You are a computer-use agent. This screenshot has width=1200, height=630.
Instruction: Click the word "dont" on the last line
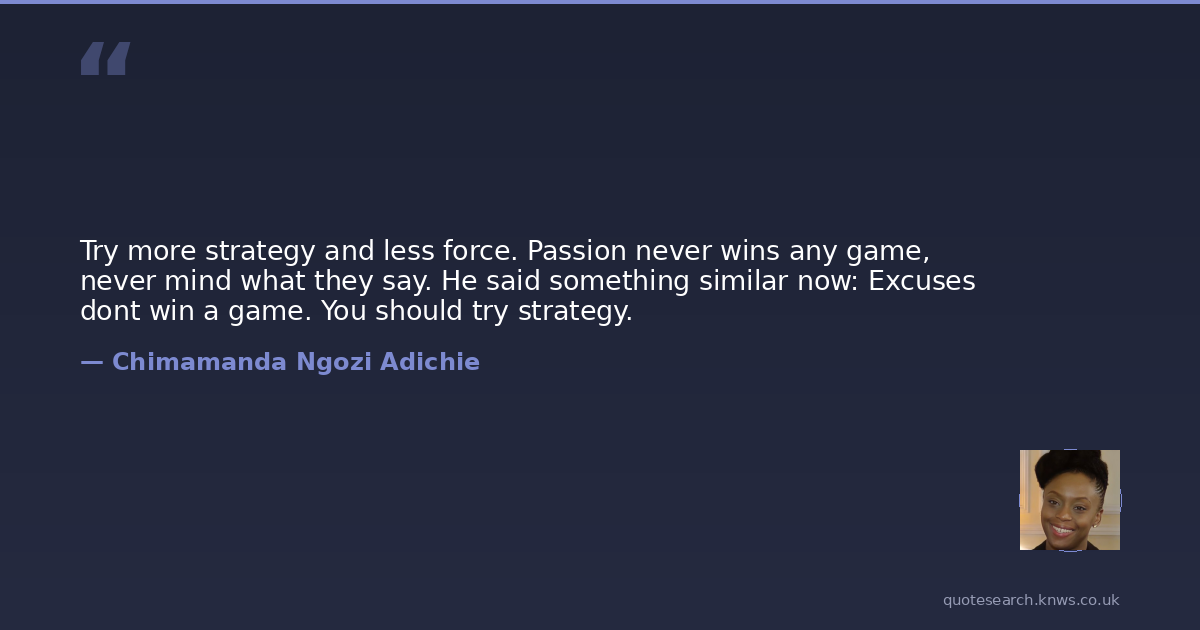(108, 311)
